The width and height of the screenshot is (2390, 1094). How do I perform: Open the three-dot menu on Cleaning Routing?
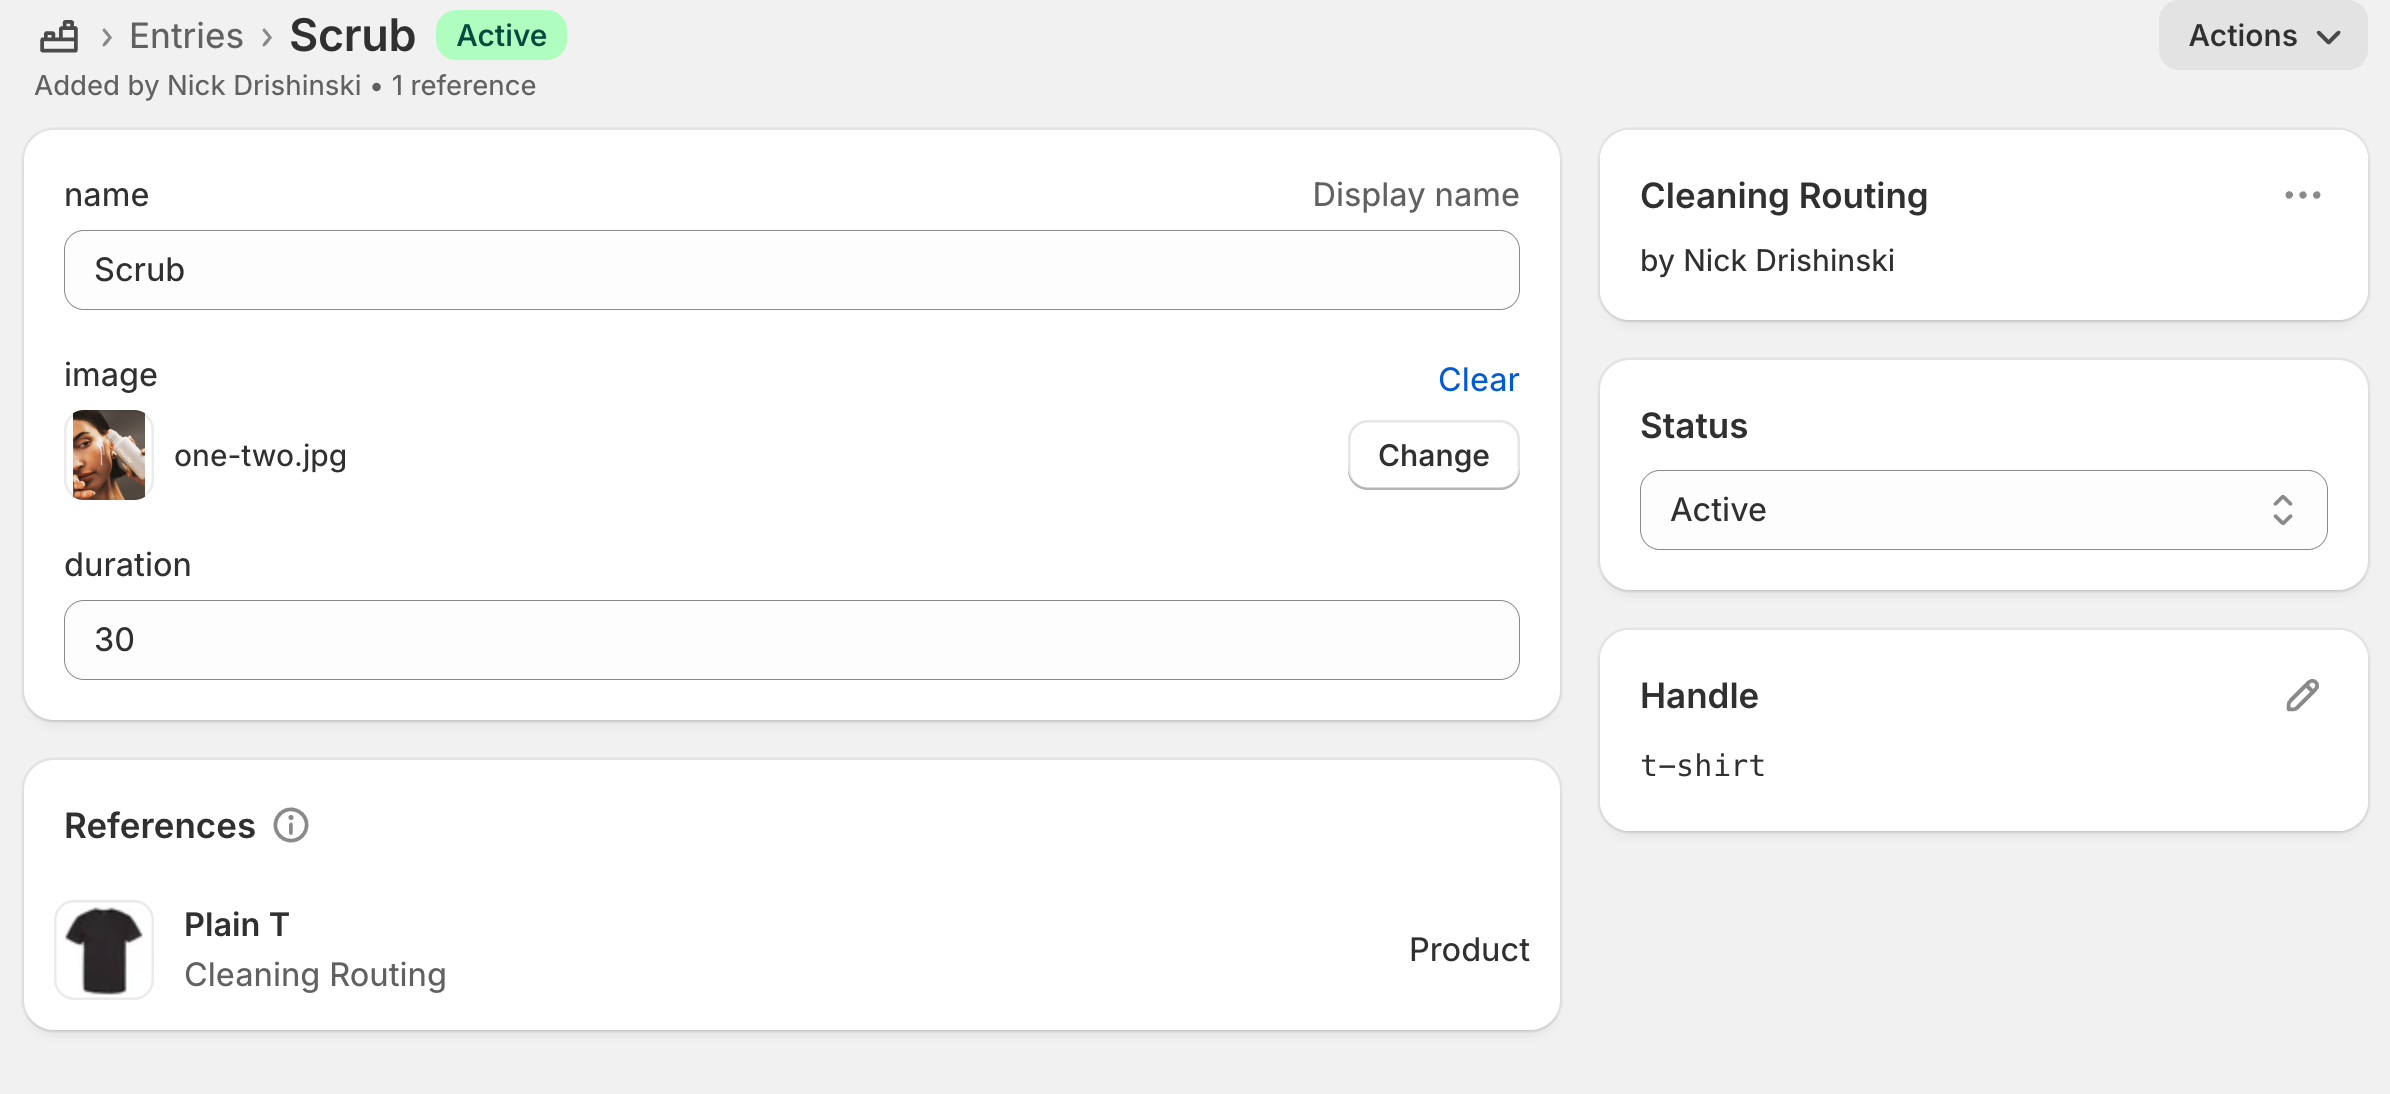[x=2302, y=195]
